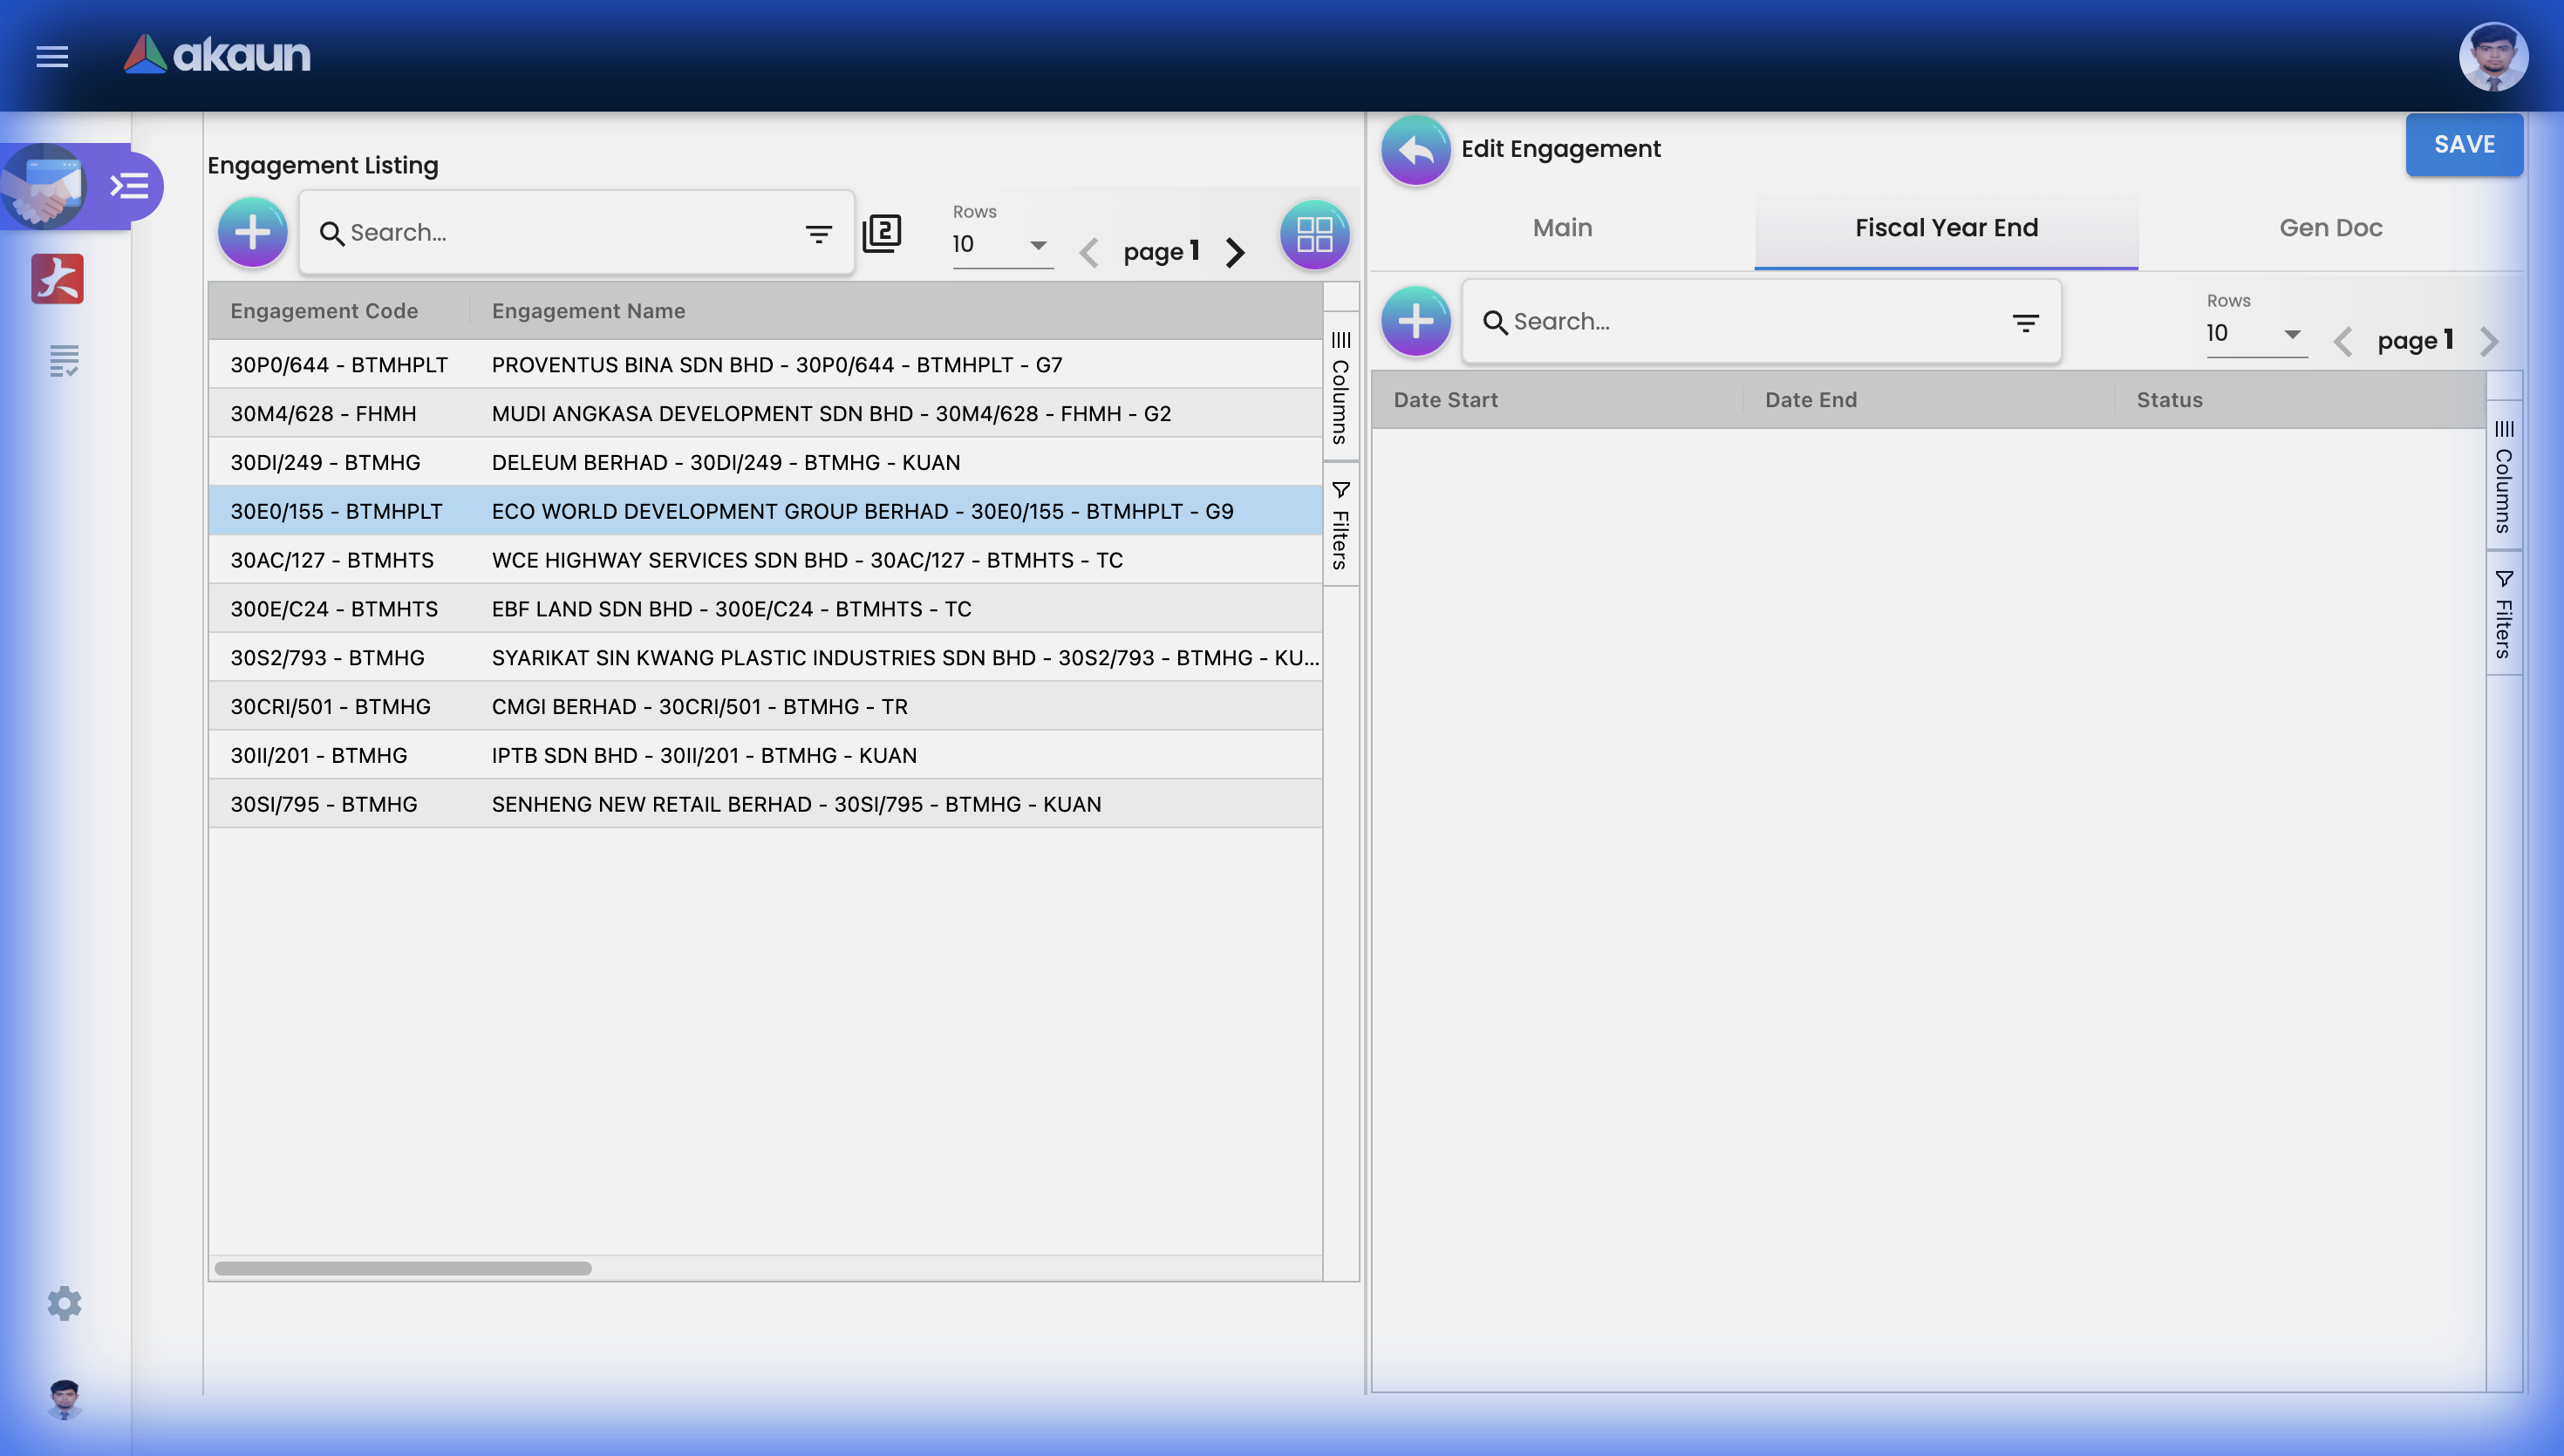Click the stacked pages icon numbered 2
Screen dimensions: 2564x1456
[882, 234]
